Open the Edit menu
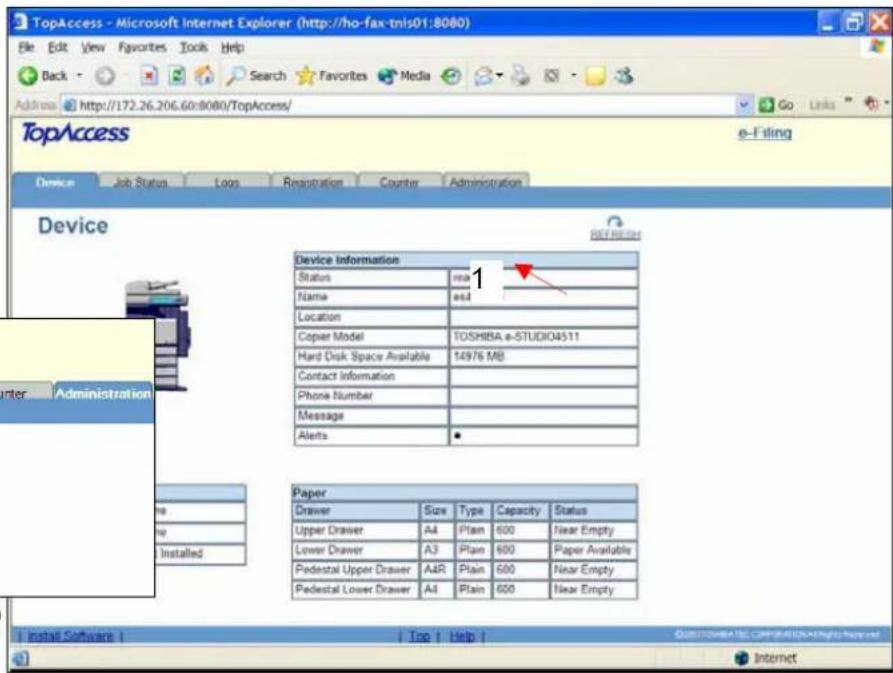 click(x=58, y=47)
